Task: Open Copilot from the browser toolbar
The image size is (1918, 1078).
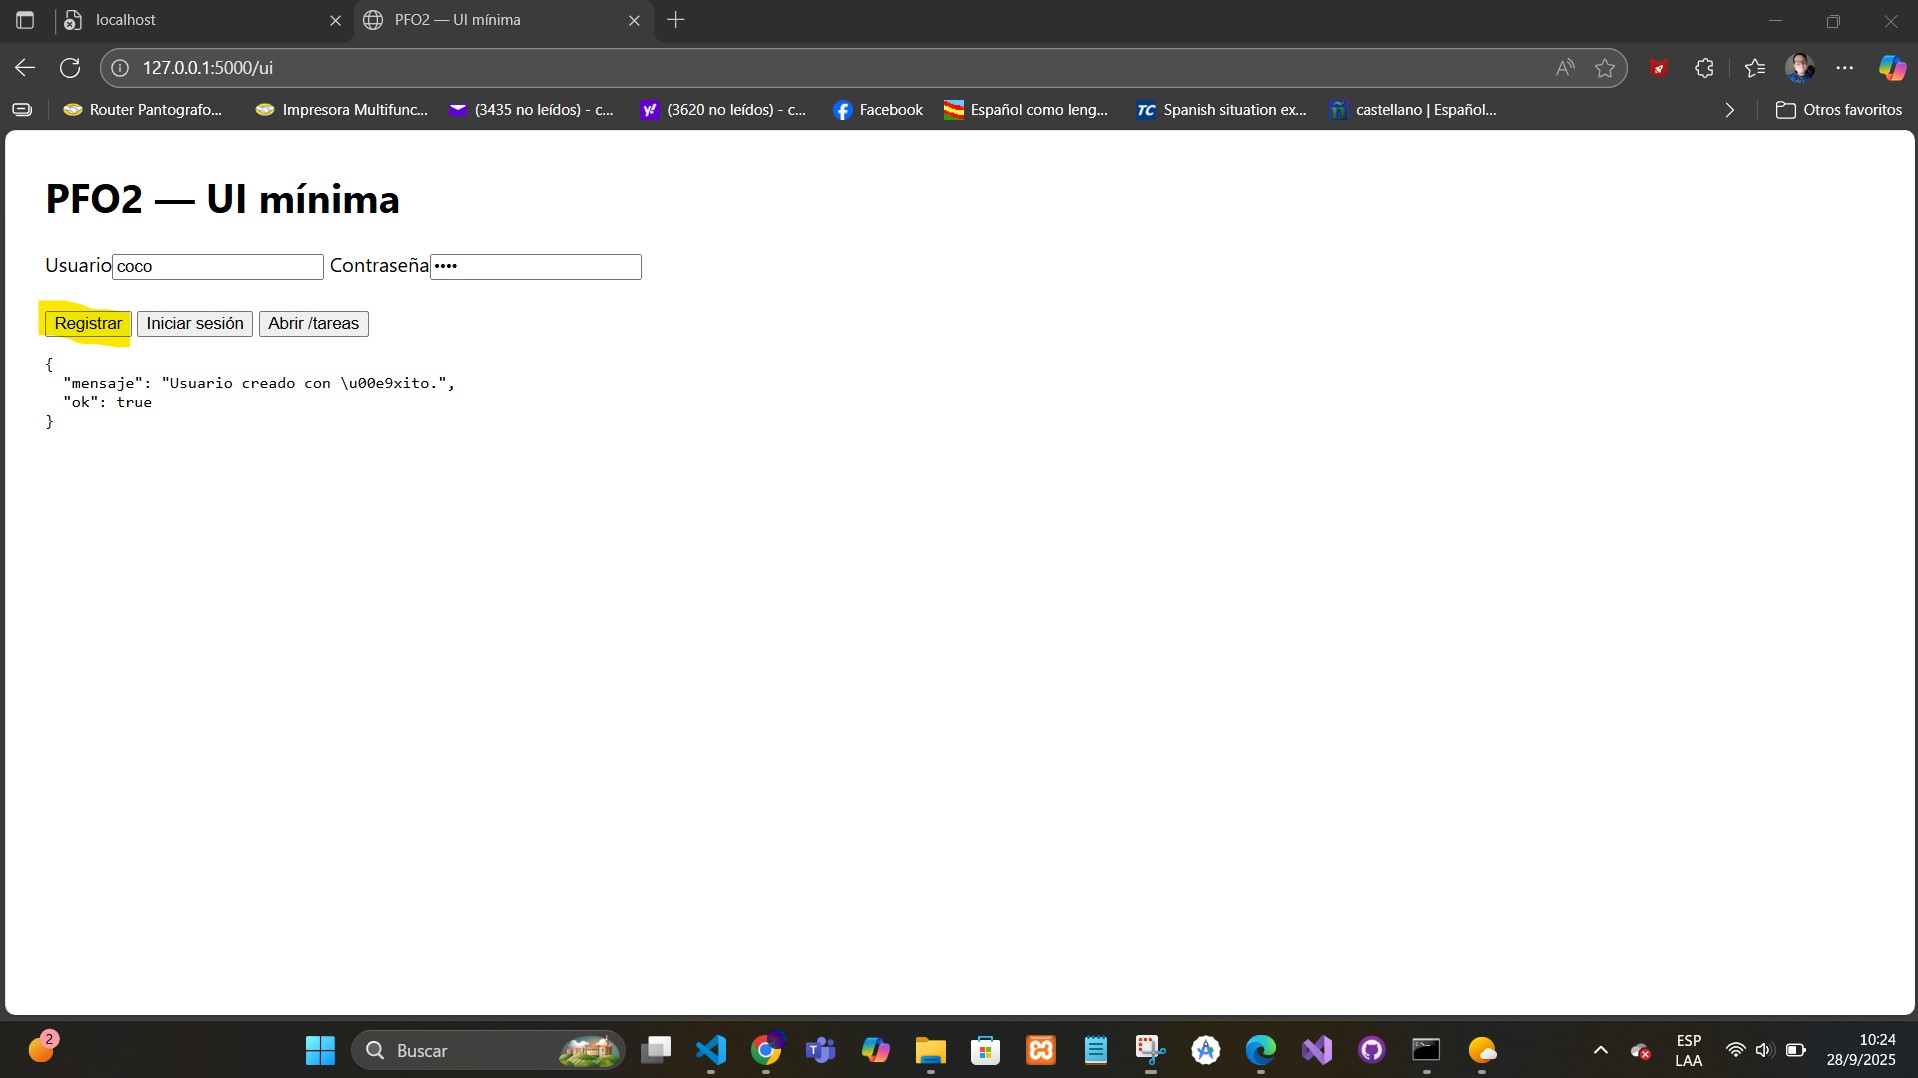Action: point(1891,68)
